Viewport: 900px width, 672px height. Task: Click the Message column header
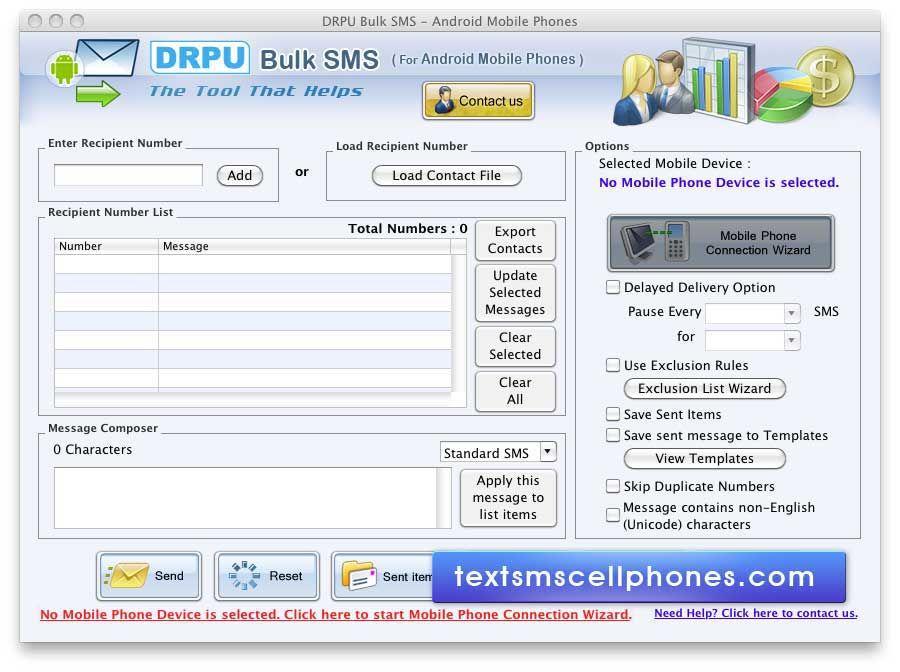pos(304,246)
